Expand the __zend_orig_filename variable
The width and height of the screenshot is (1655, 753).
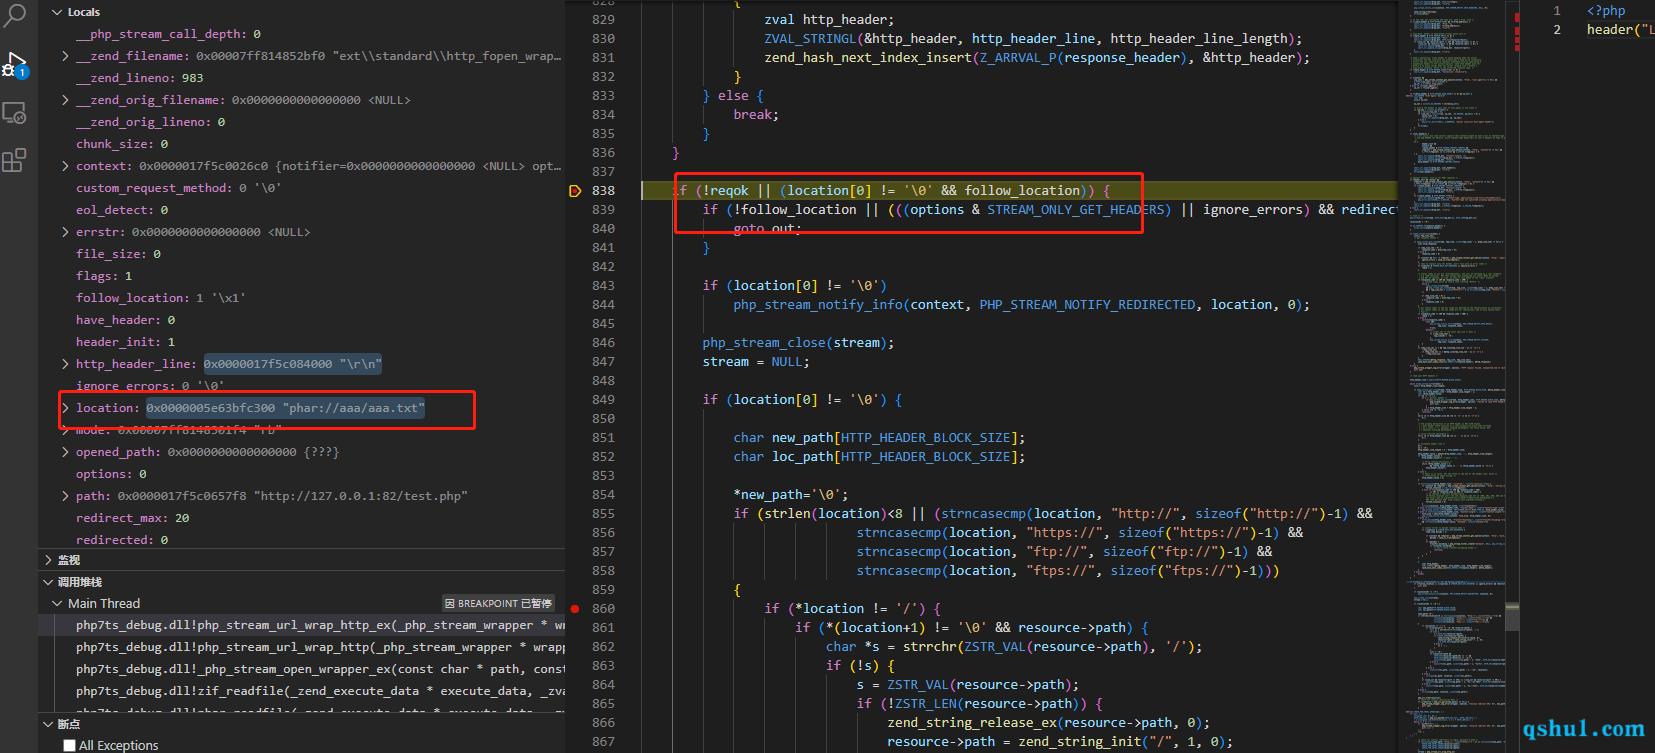point(66,100)
